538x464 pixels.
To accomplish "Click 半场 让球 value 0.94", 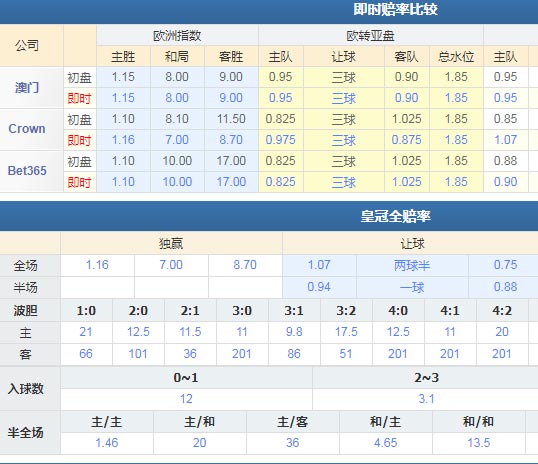I will tap(319, 287).
